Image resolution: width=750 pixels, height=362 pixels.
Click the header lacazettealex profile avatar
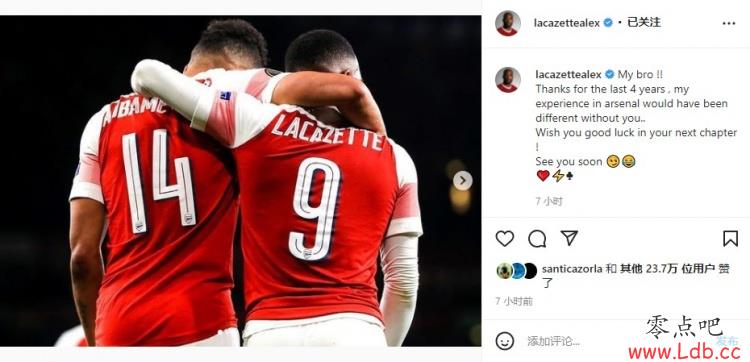coord(507,23)
